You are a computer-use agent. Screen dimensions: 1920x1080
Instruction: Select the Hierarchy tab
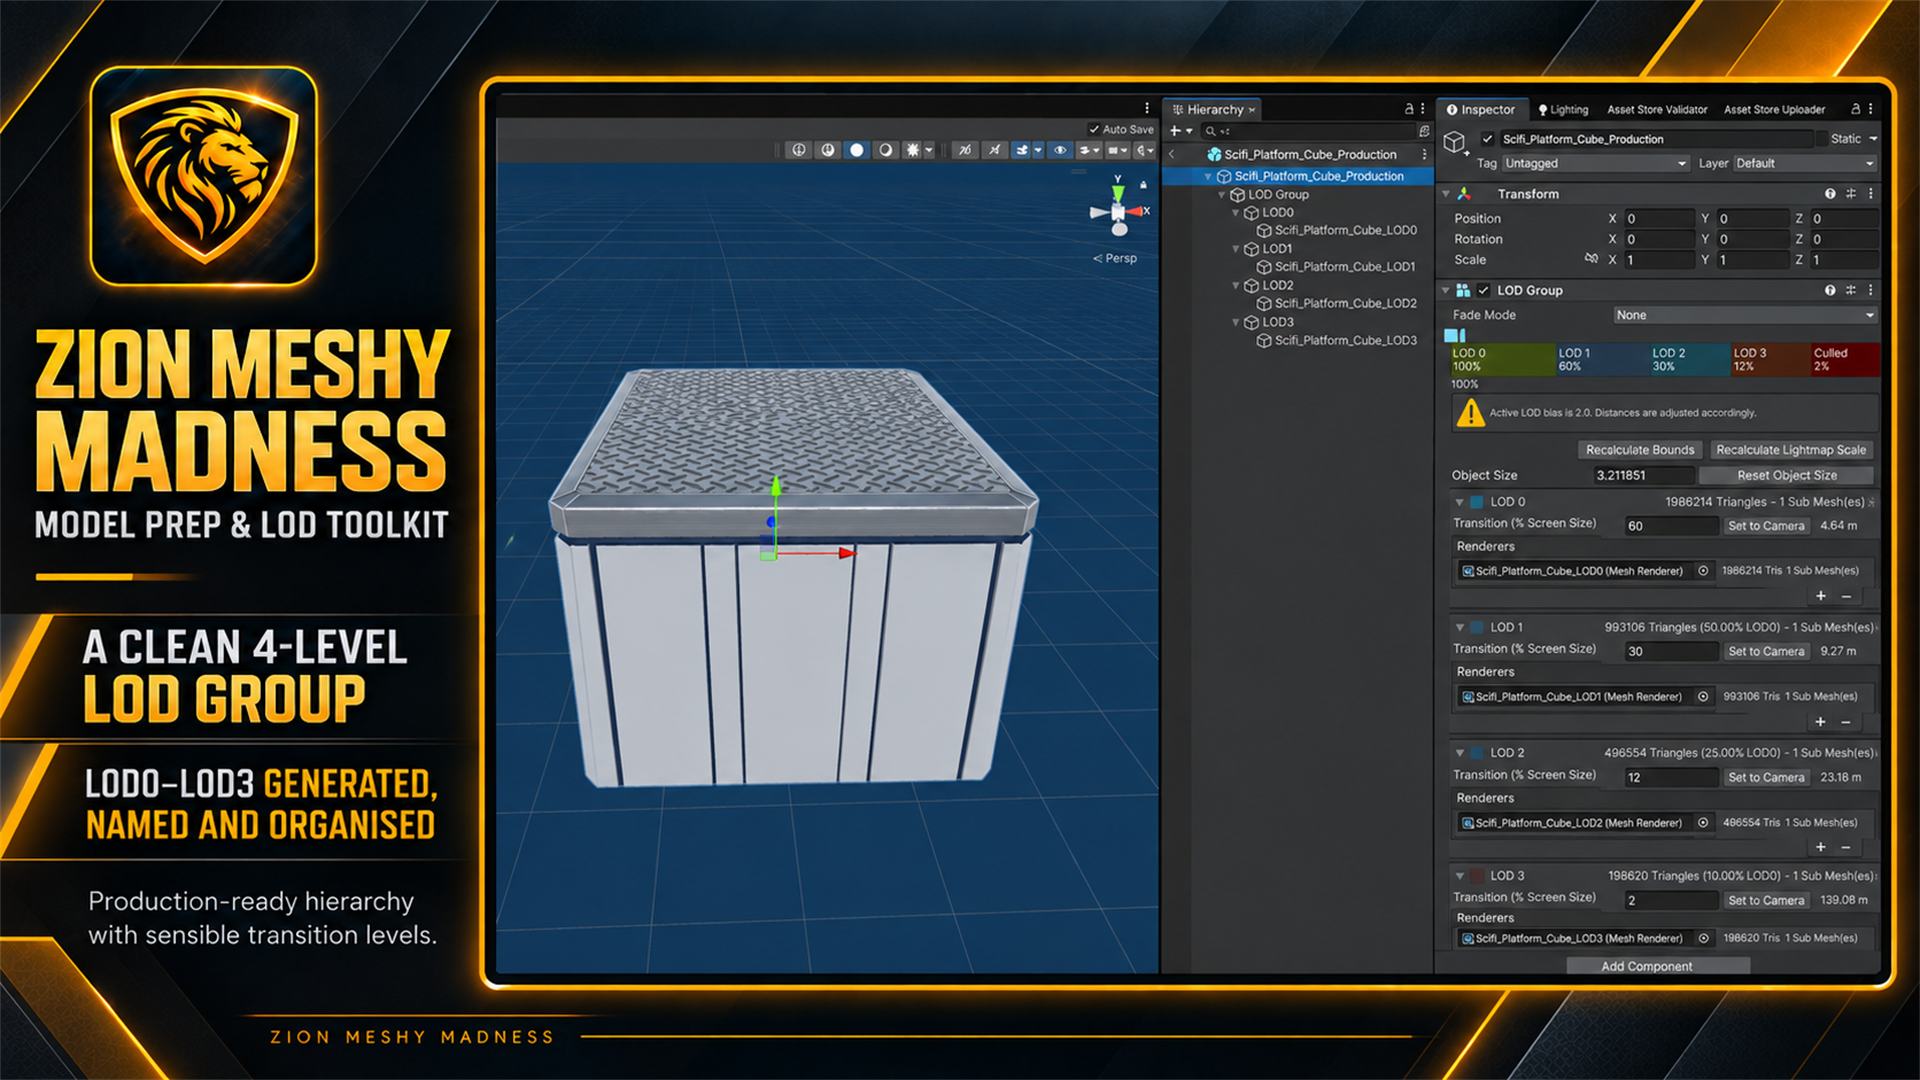(1213, 110)
